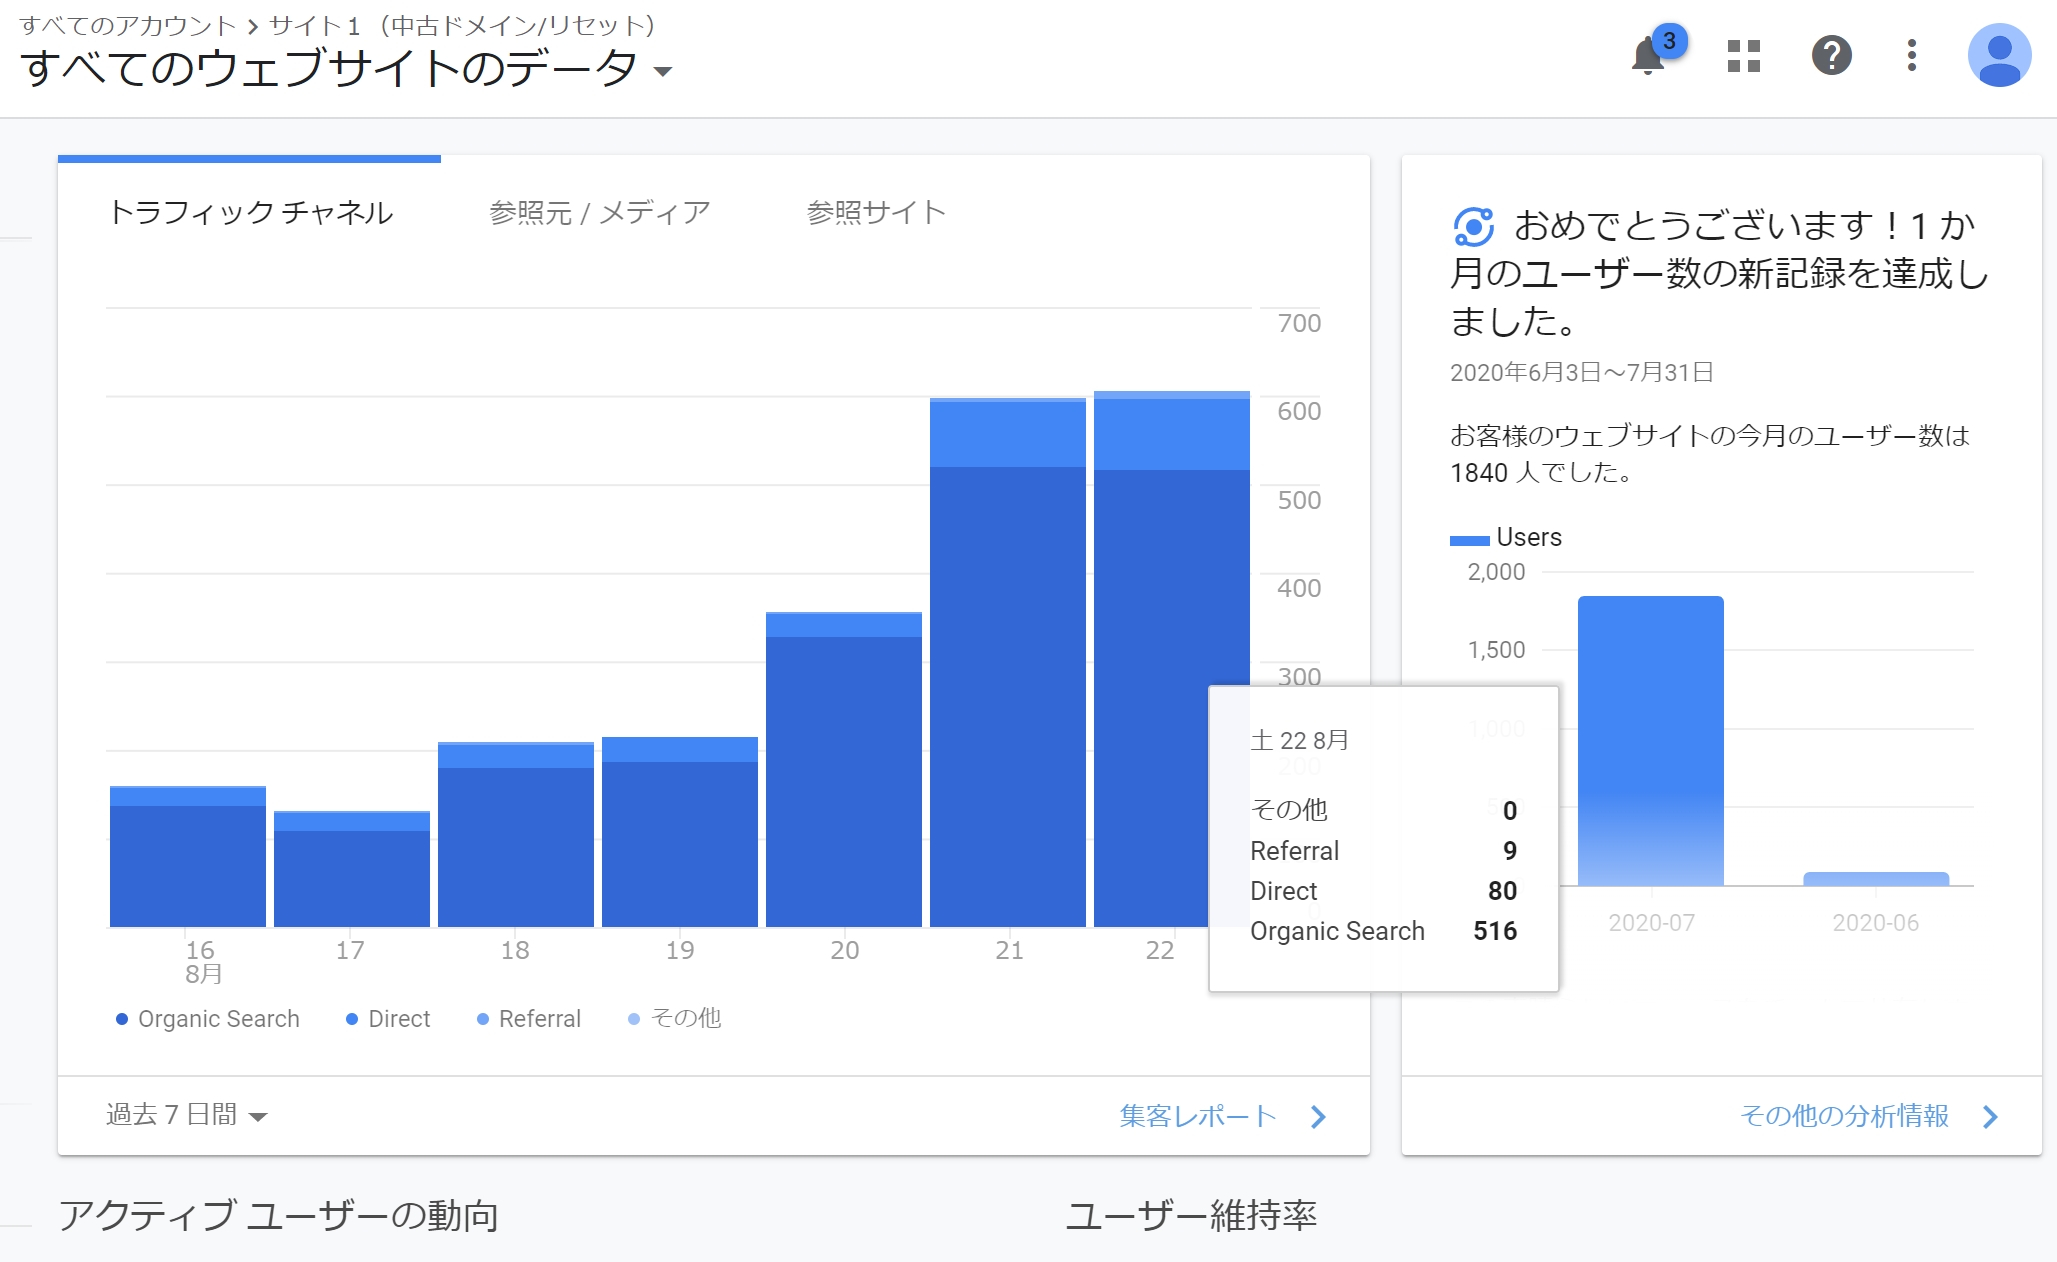Open the その他の分析情報 link
This screenshot has width=2057, height=1262.
click(1844, 1116)
